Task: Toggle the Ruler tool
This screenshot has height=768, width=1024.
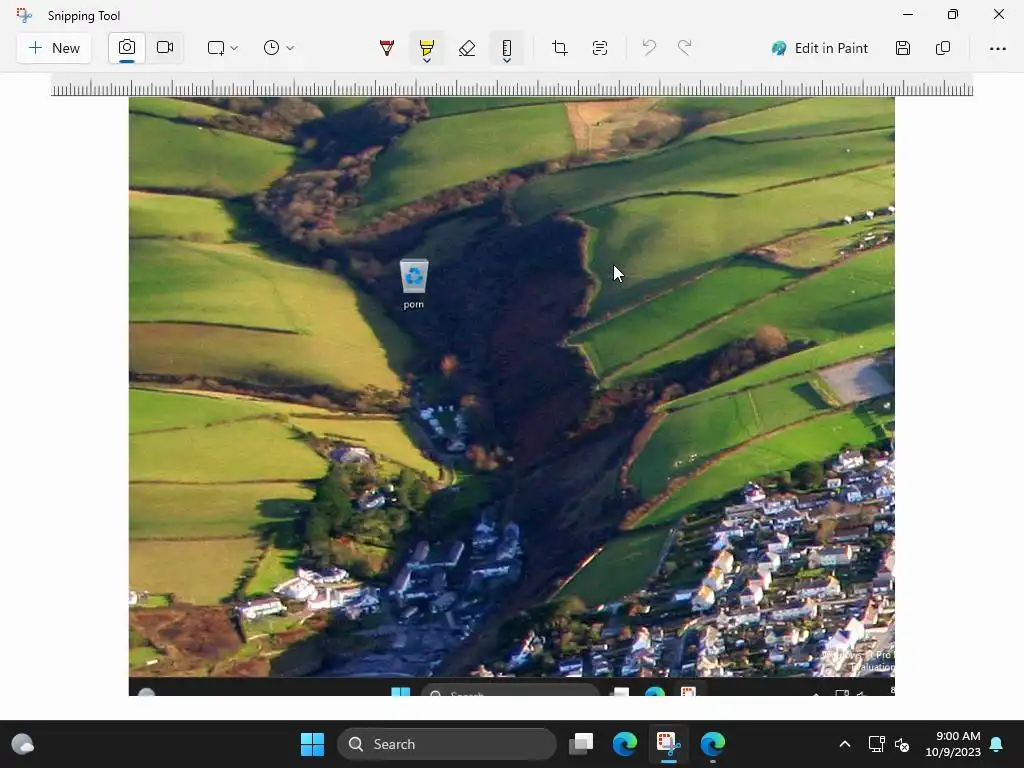Action: pyautogui.click(x=507, y=46)
